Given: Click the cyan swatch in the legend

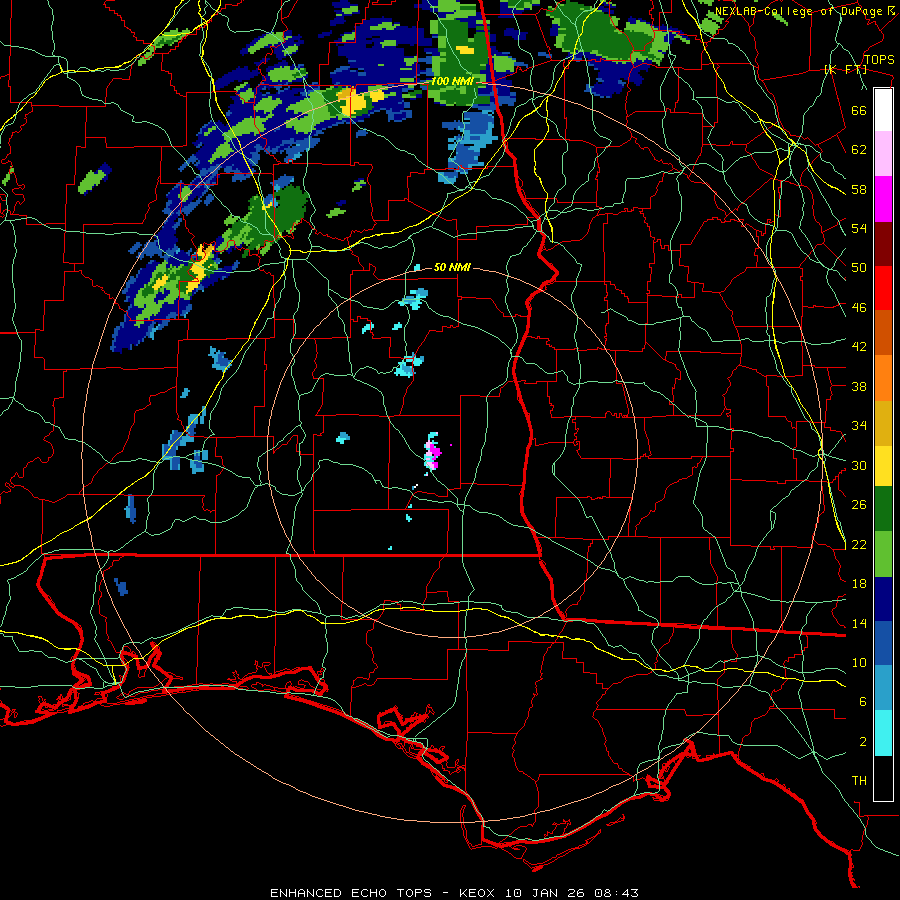Looking at the screenshot, I should pos(883,733).
